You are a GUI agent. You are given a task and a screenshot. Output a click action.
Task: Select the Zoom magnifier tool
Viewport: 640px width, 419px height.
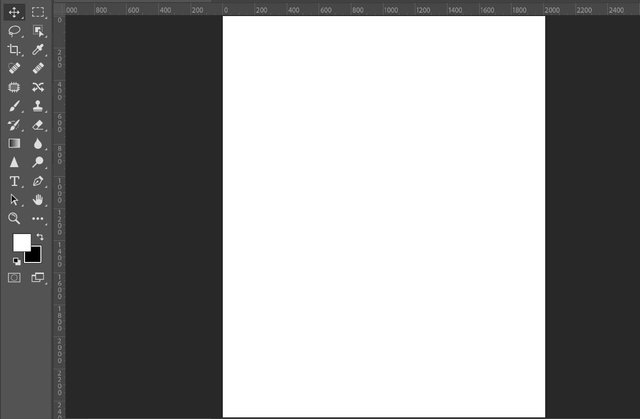pyautogui.click(x=14, y=218)
